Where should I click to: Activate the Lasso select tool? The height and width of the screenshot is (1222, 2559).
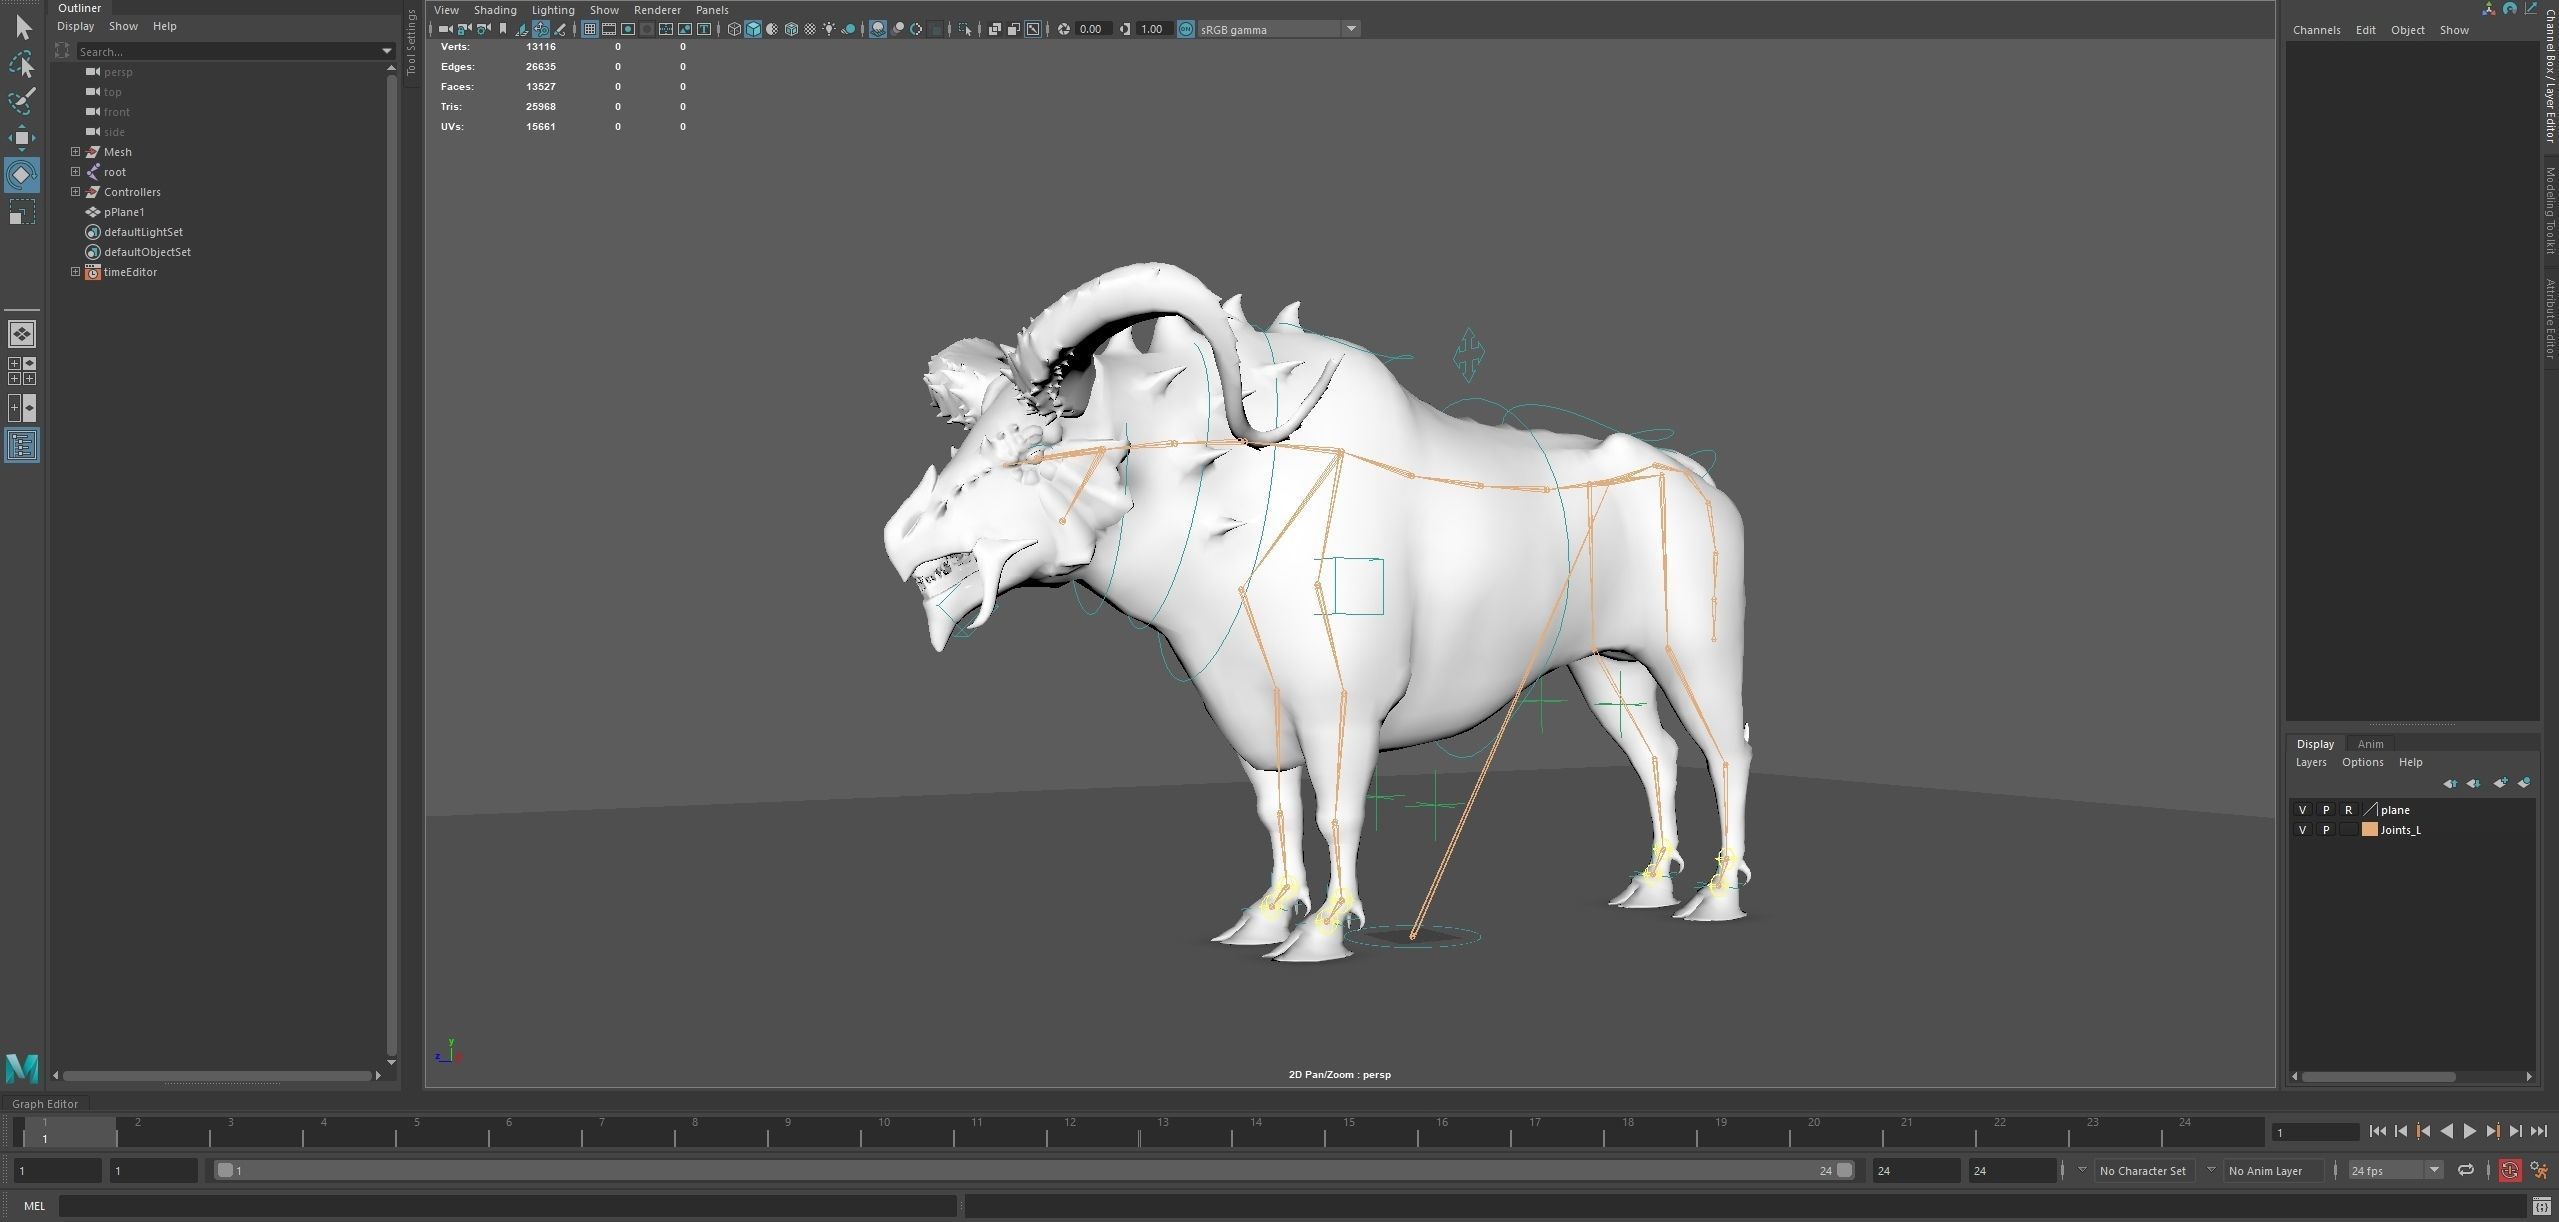pos(22,64)
